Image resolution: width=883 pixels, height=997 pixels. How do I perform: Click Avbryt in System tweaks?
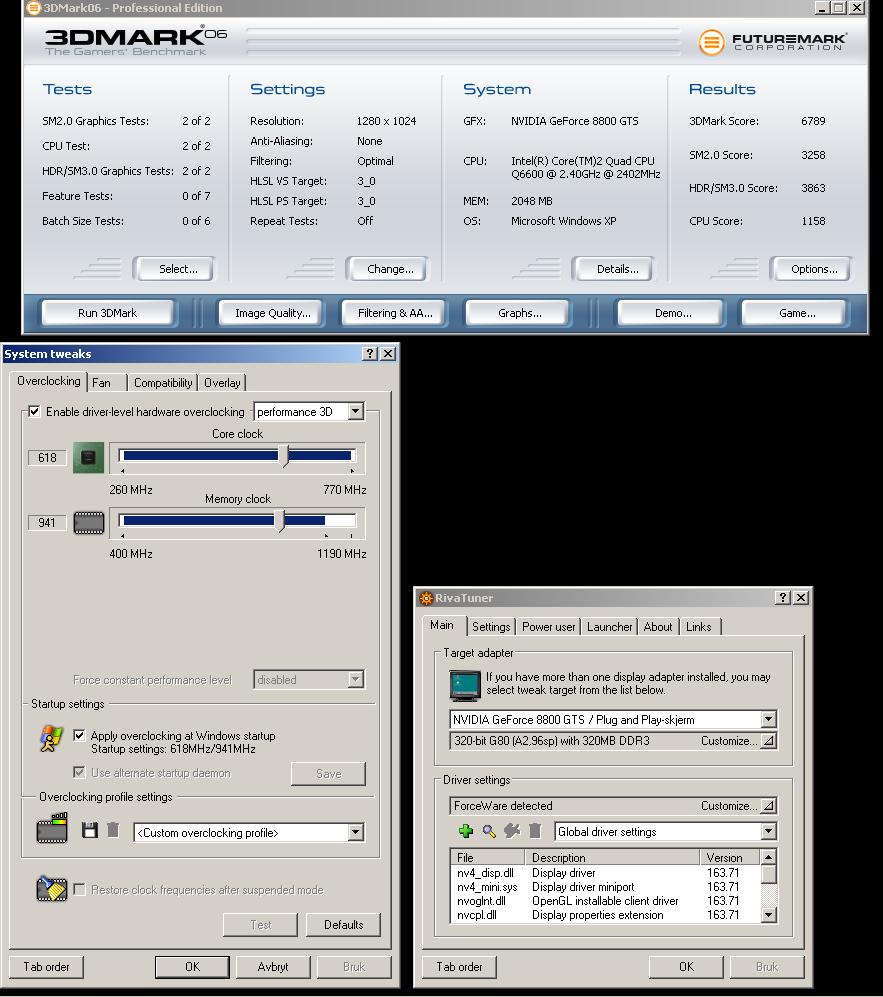click(x=273, y=966)
